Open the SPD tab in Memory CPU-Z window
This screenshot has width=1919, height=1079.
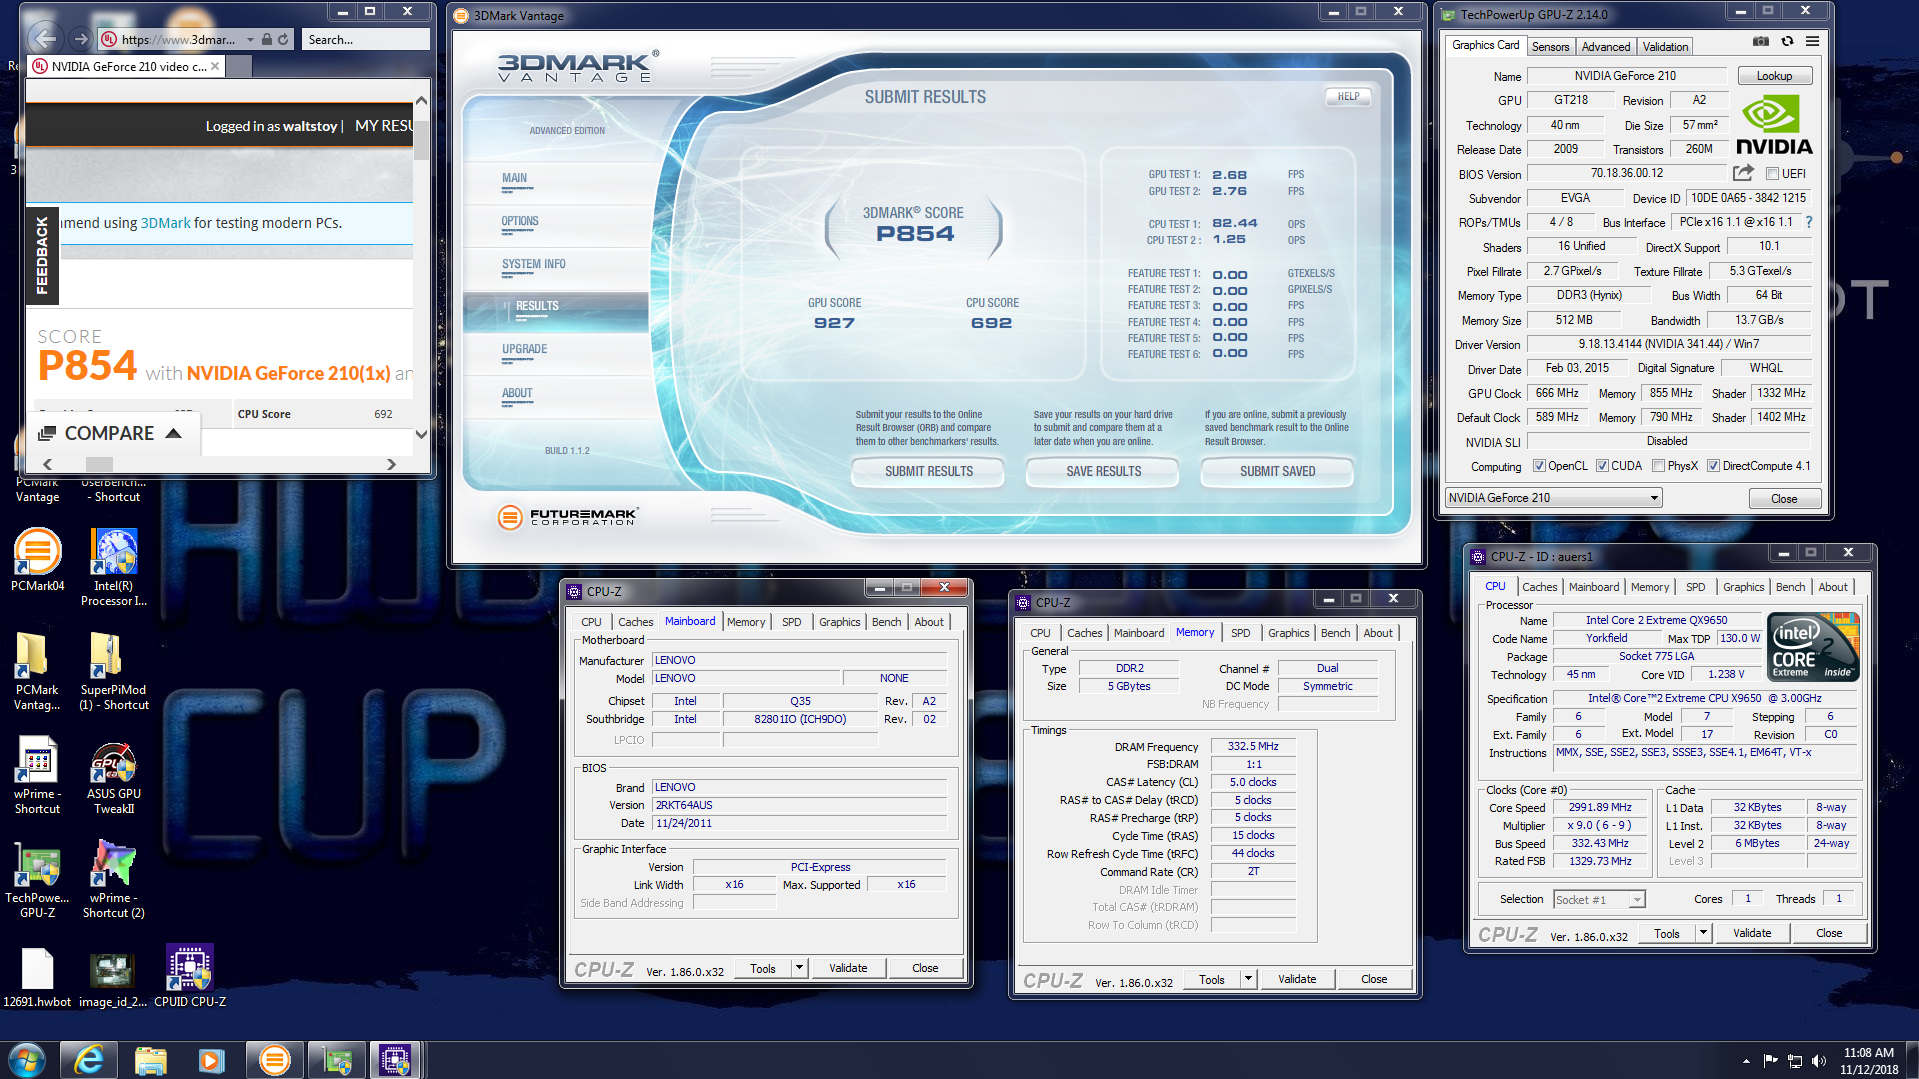[1240, 633]
